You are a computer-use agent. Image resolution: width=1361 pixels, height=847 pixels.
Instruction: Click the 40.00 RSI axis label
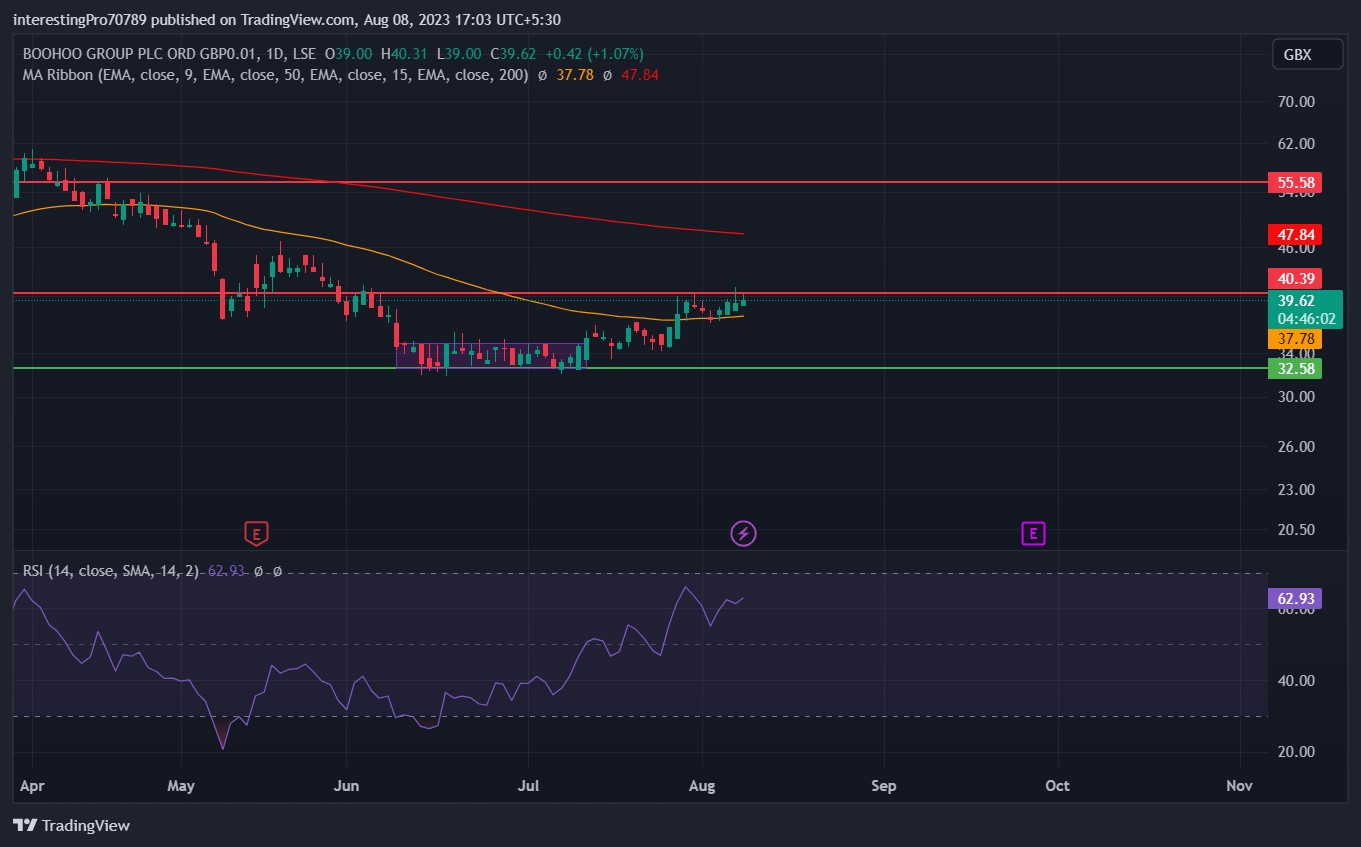1294,681
